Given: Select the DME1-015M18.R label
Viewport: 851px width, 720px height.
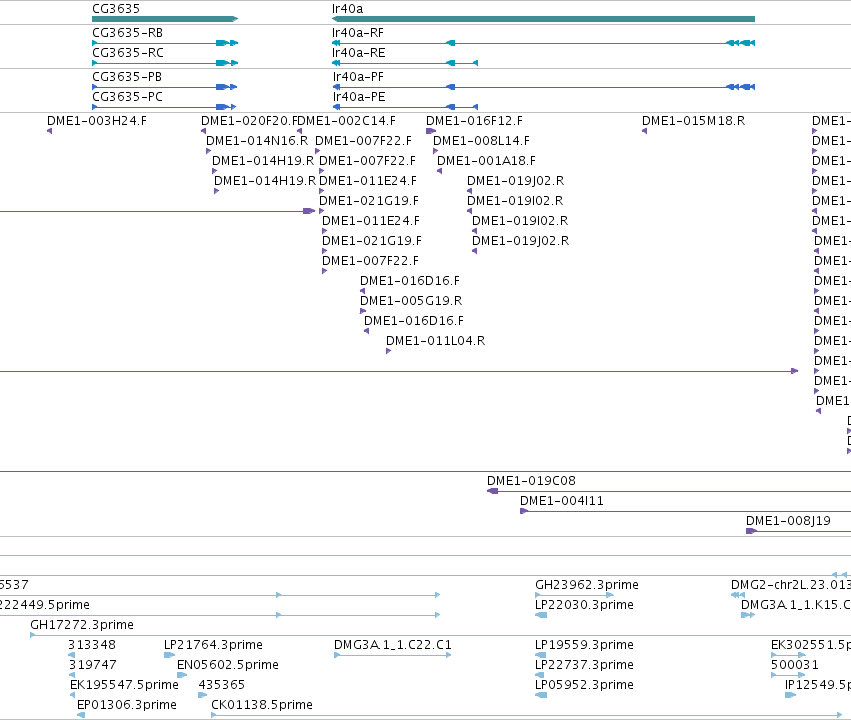Looking at the screenshot, I should (694, 120).
